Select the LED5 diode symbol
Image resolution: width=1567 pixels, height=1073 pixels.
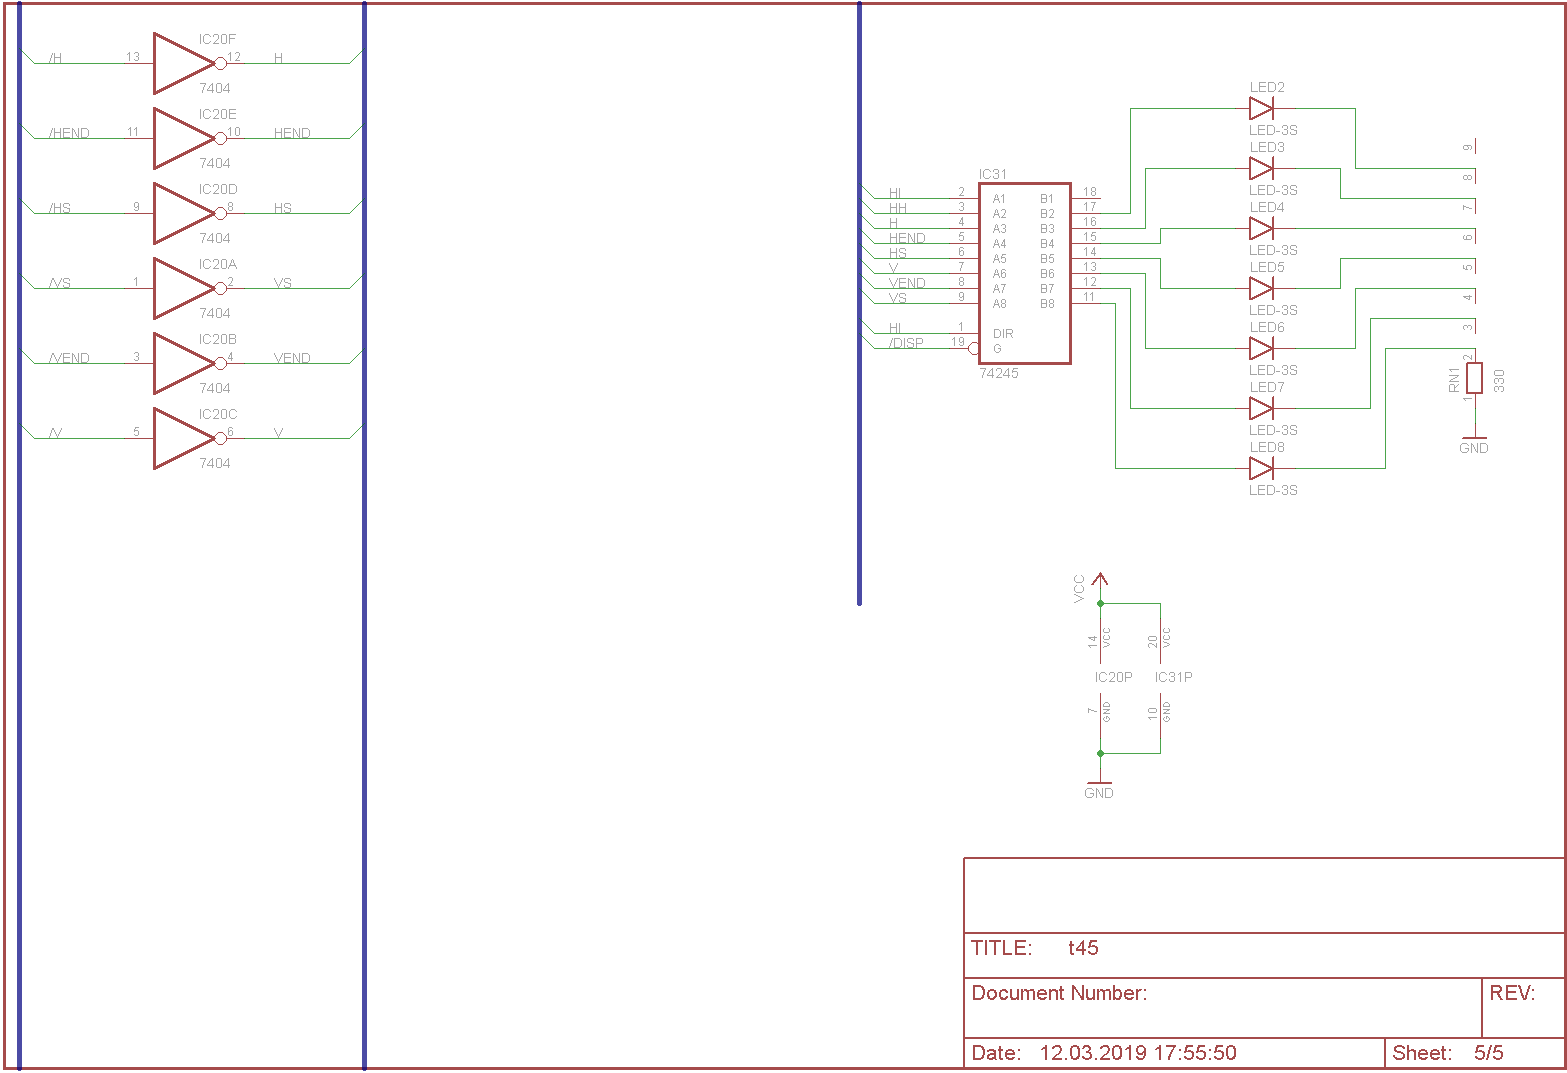coord(1261,288)
